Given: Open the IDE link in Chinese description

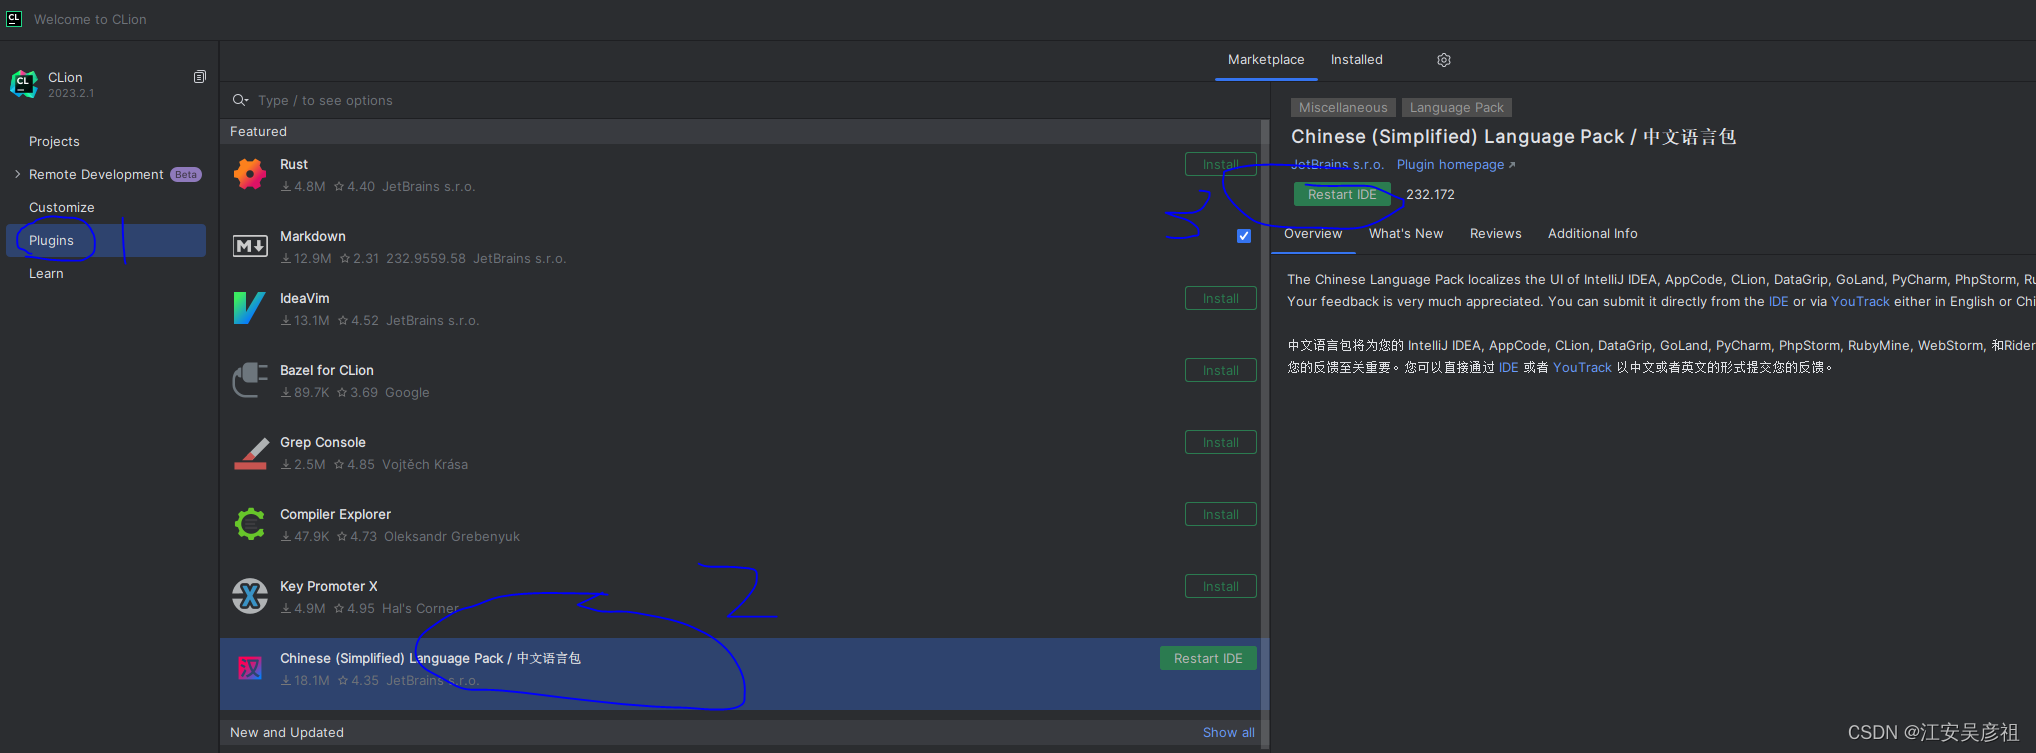Looking at the screenshot, I should coord(1508,367).
